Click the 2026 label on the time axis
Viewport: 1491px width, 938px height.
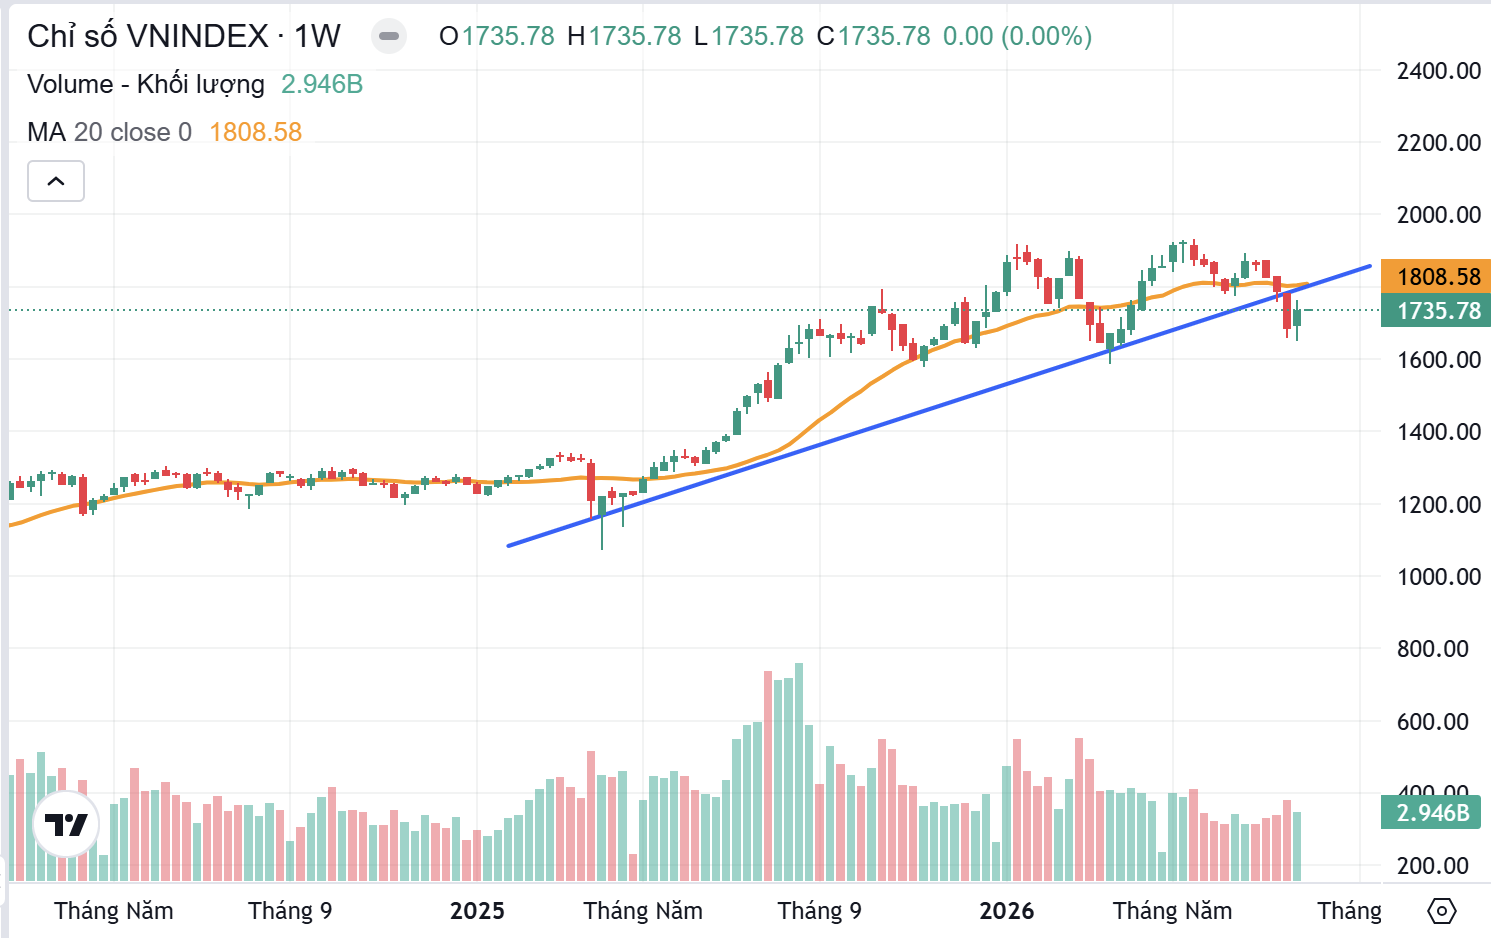1006,911
